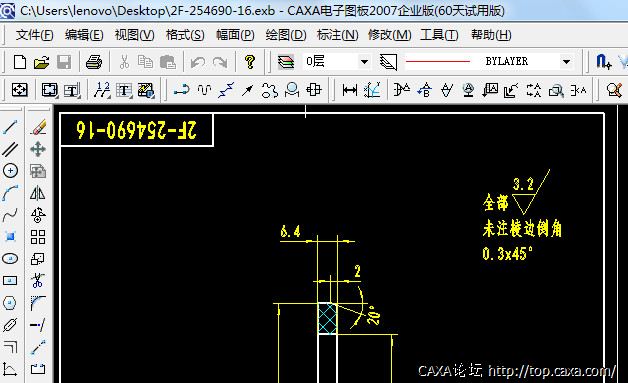Pick the eraser tool in sidebar
Screen dimensions: 628x383
[38, 127]
